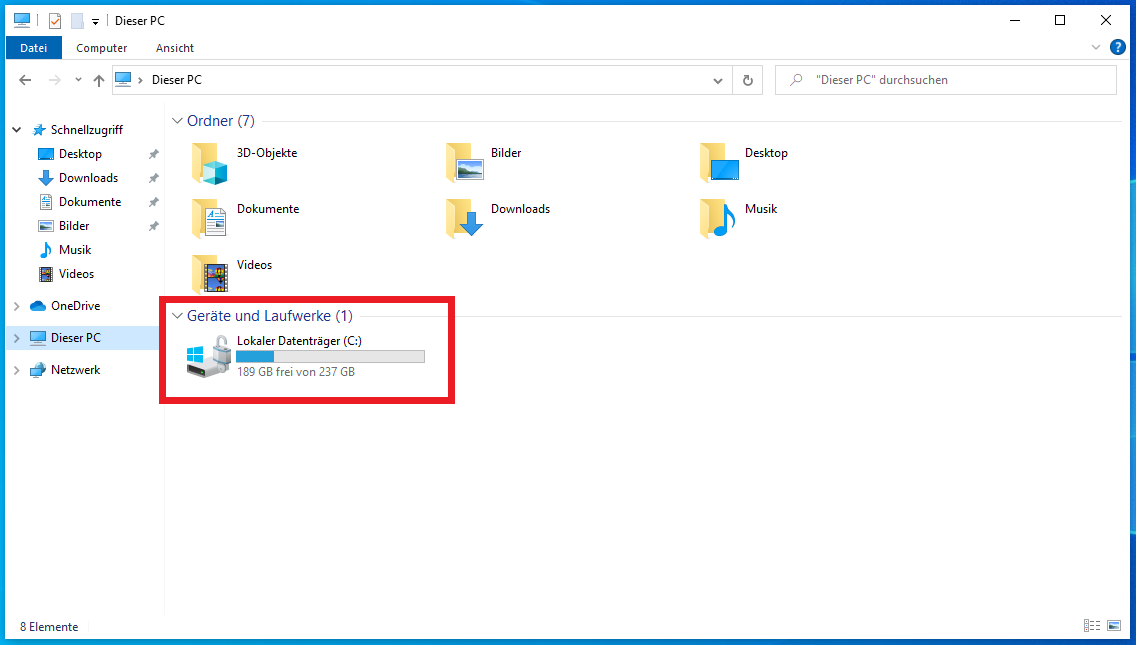This screenshot has height=645, width=1136.
Task: Click the C: drive storage usage bar
Action: tap(330, 356)
